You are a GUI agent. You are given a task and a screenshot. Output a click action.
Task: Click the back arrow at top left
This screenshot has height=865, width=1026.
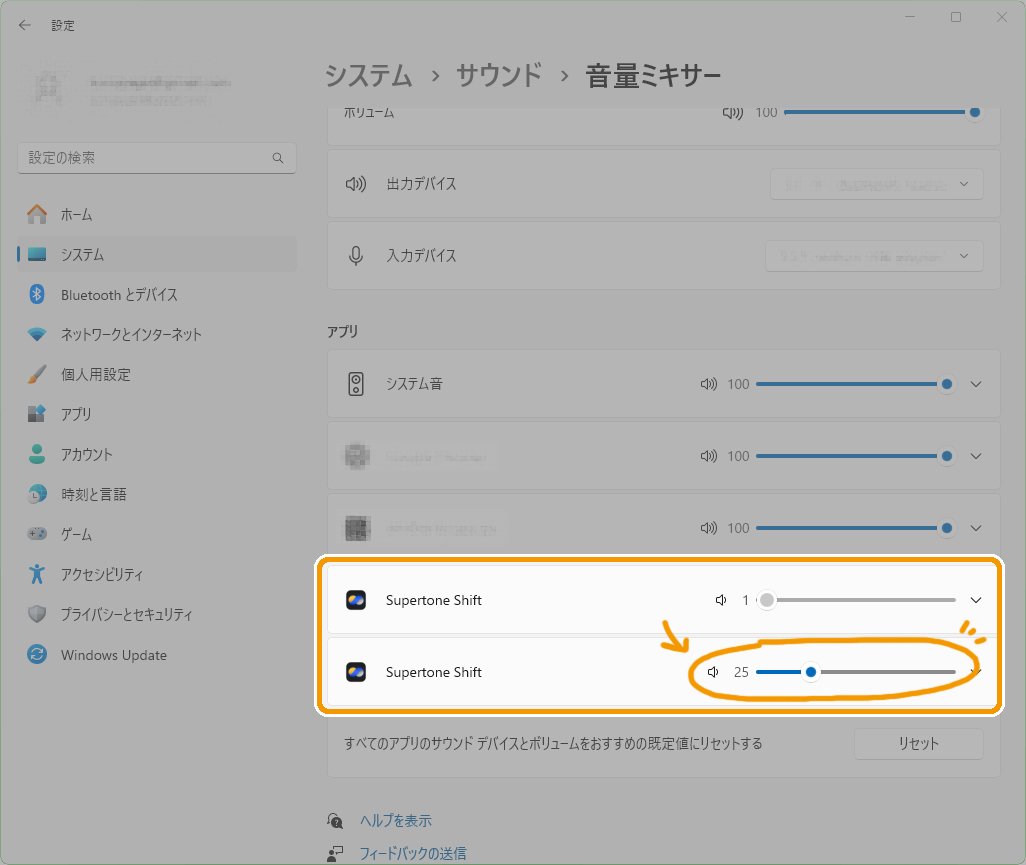click(24, 24)
